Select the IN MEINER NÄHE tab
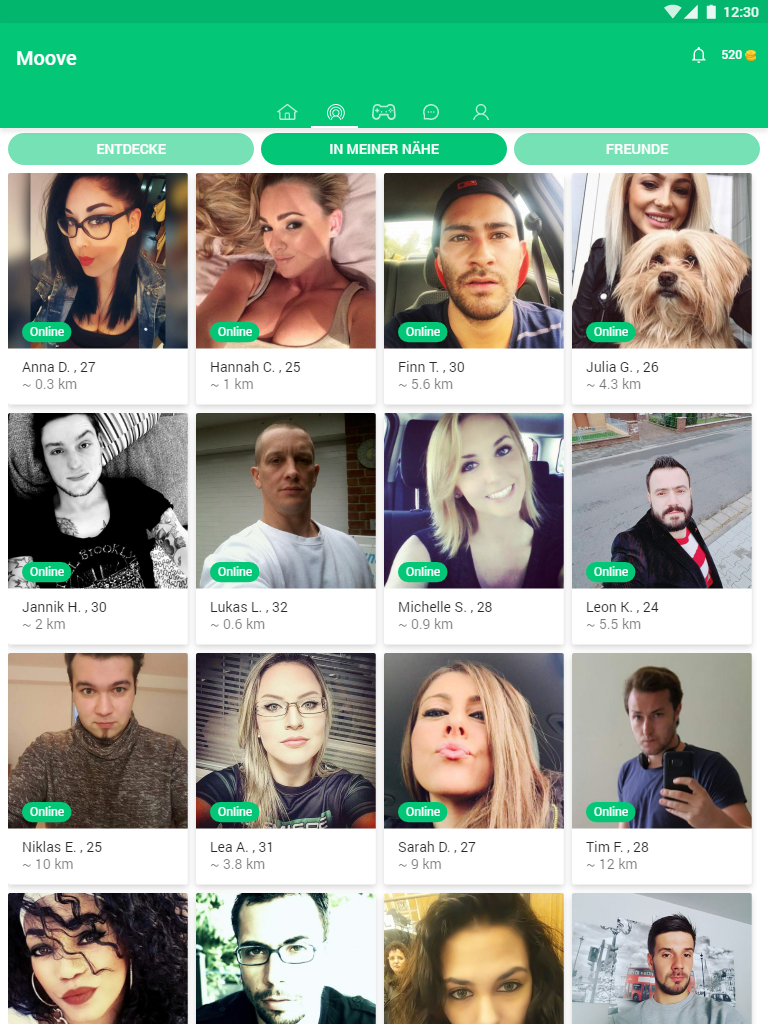Image resolution: width=768 pixels, height=1024 pixels. click(384, 149)
